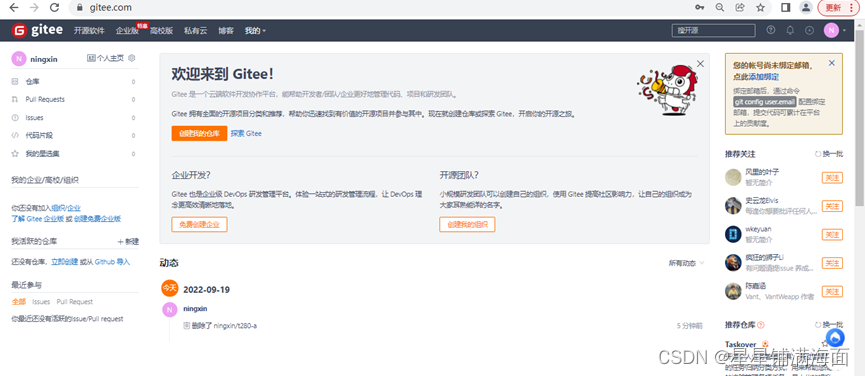Bookmark this page with star icon
The height and width of the screenshot is (376, 865).
click(760, 8)
